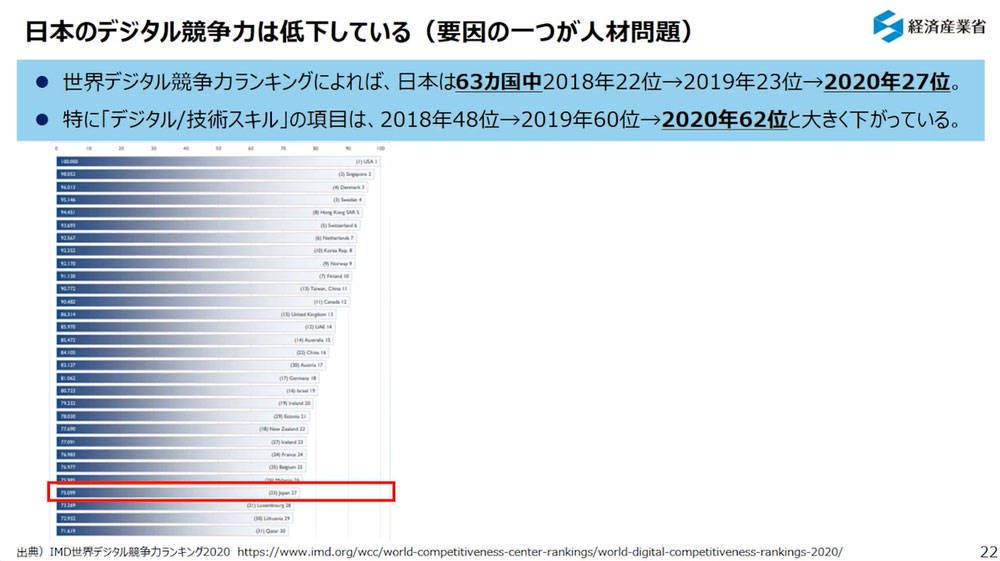1000x561 pixels.
Task: Click the New Zealand 22 bar label
Action: pos(282,429)
